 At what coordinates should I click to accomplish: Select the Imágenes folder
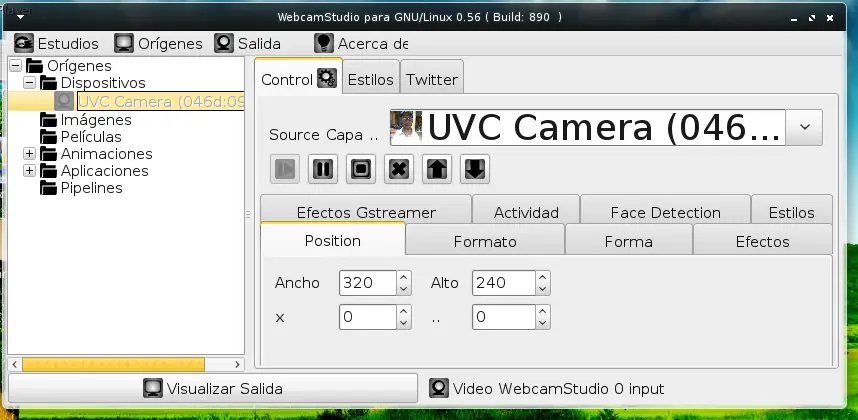point(96,120)
